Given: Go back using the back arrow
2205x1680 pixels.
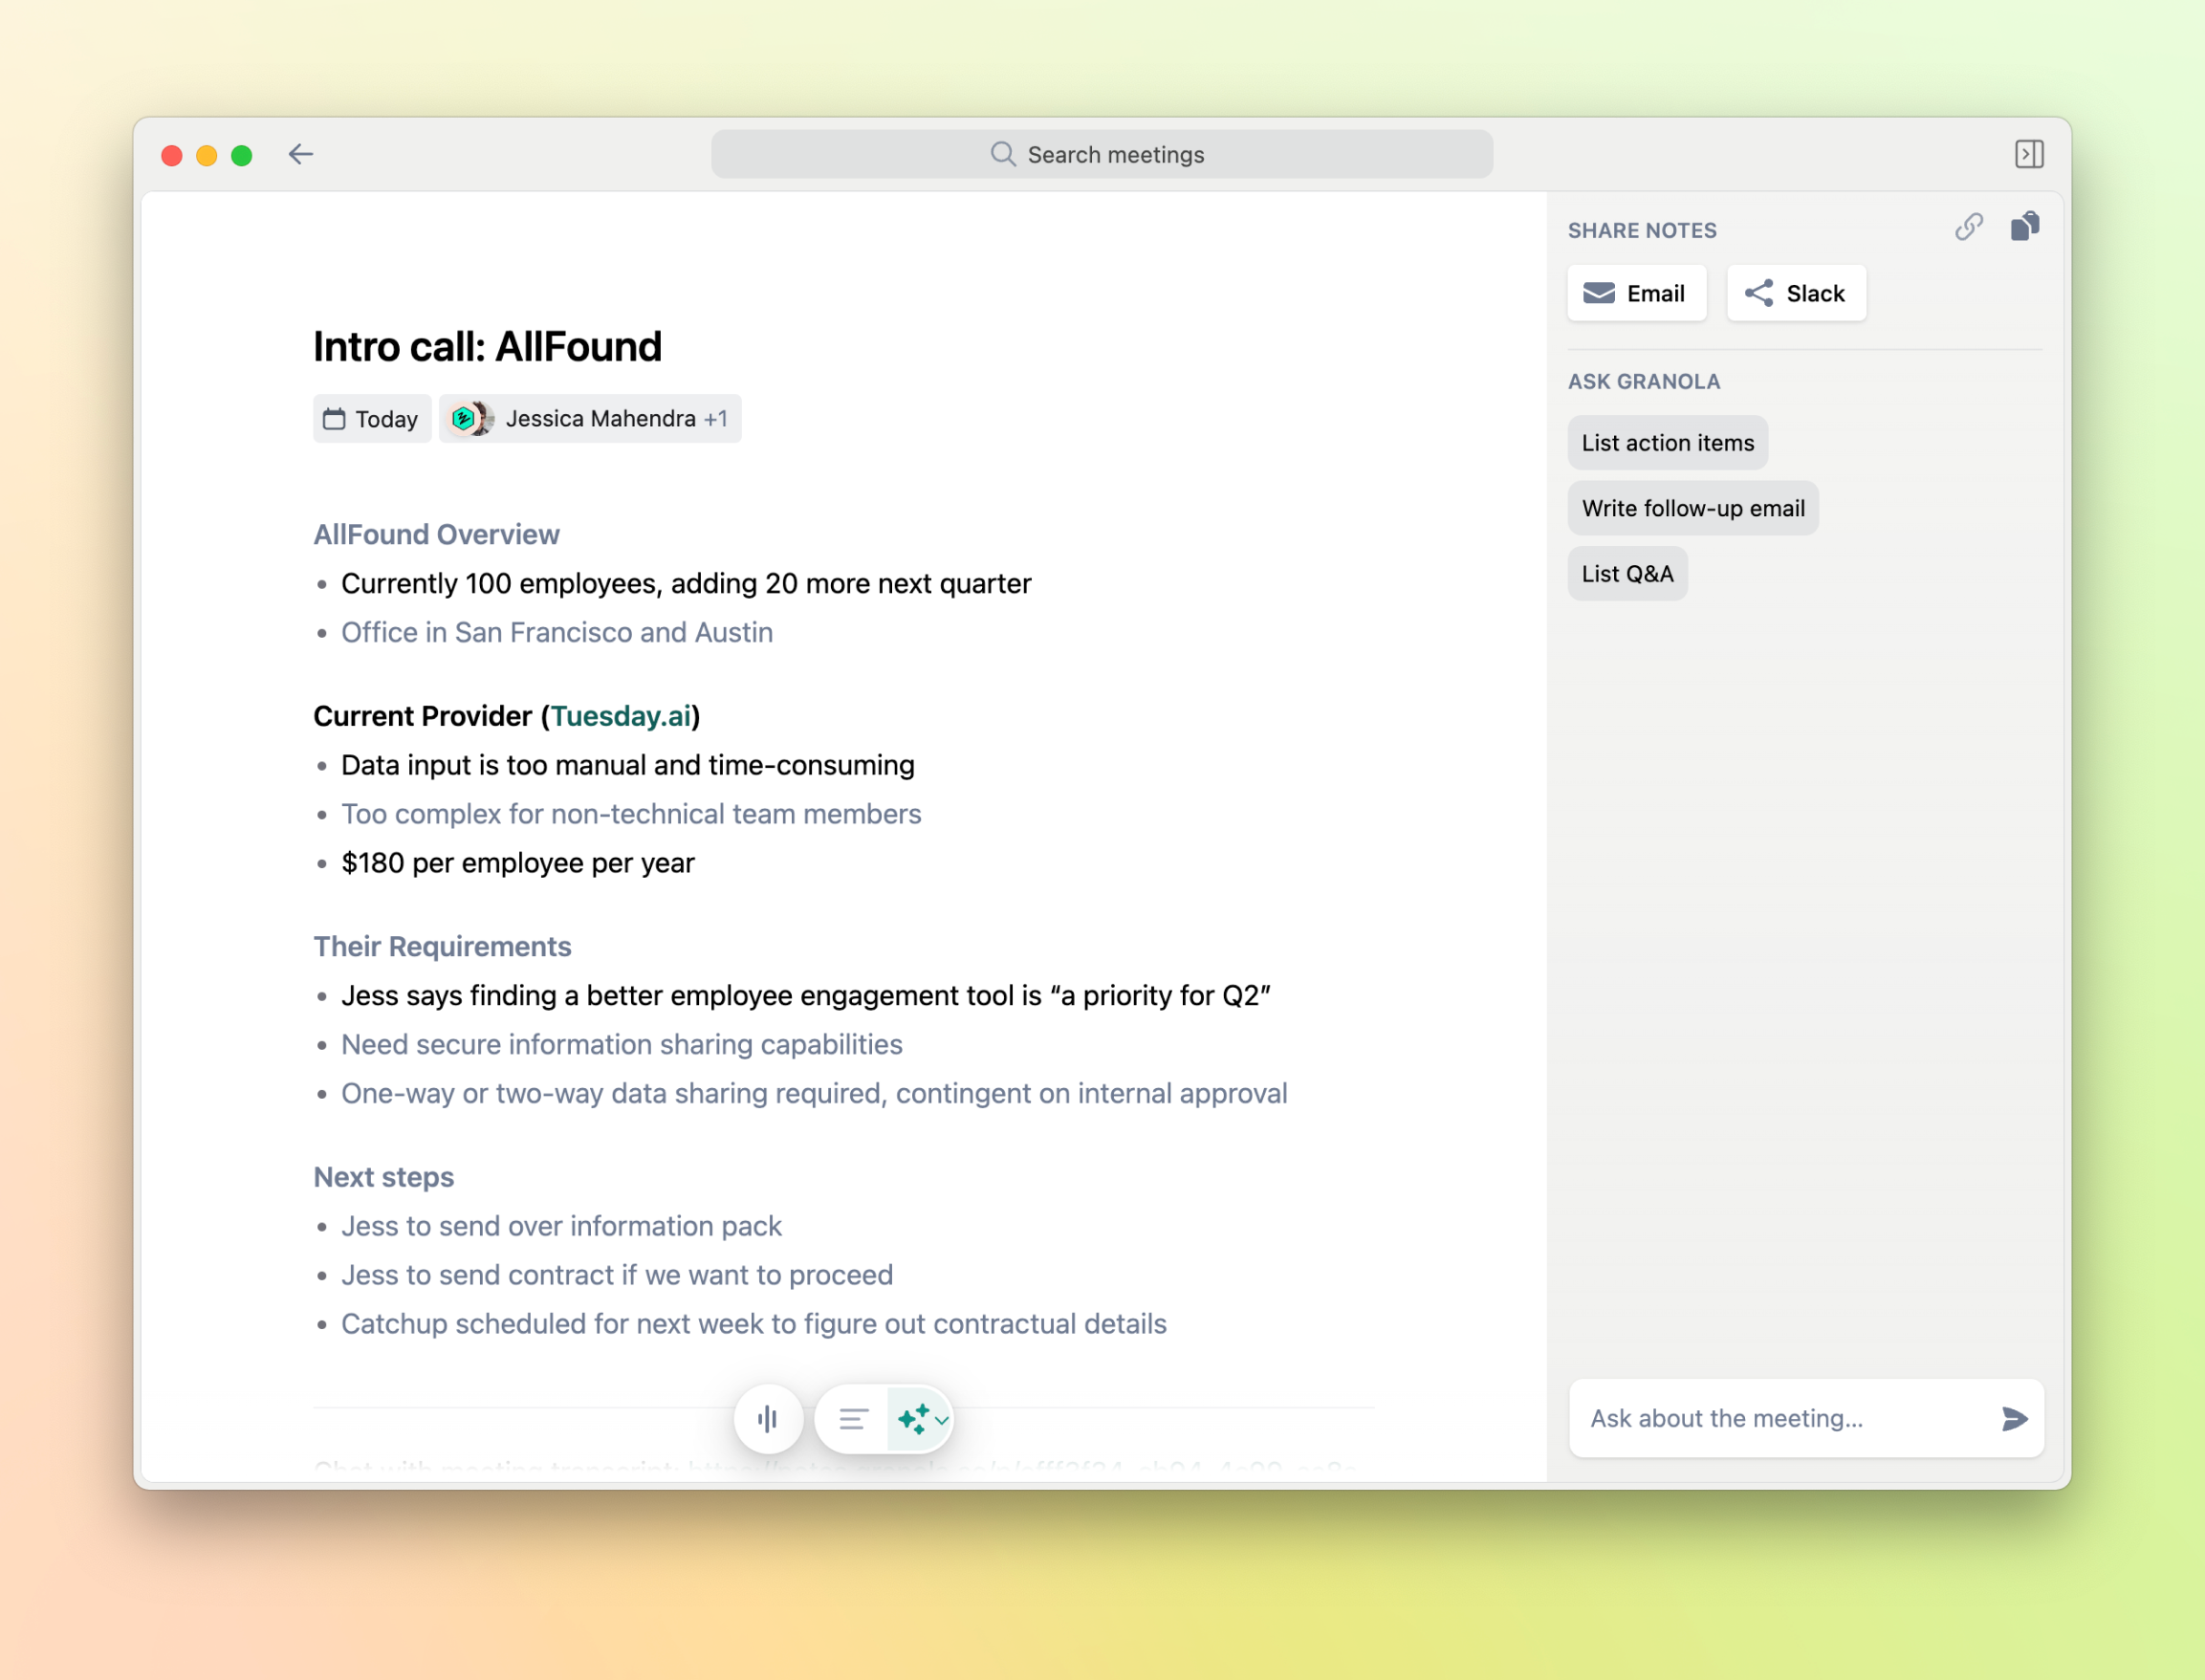Looking at the screenshot, I should (x=300, y=154).
